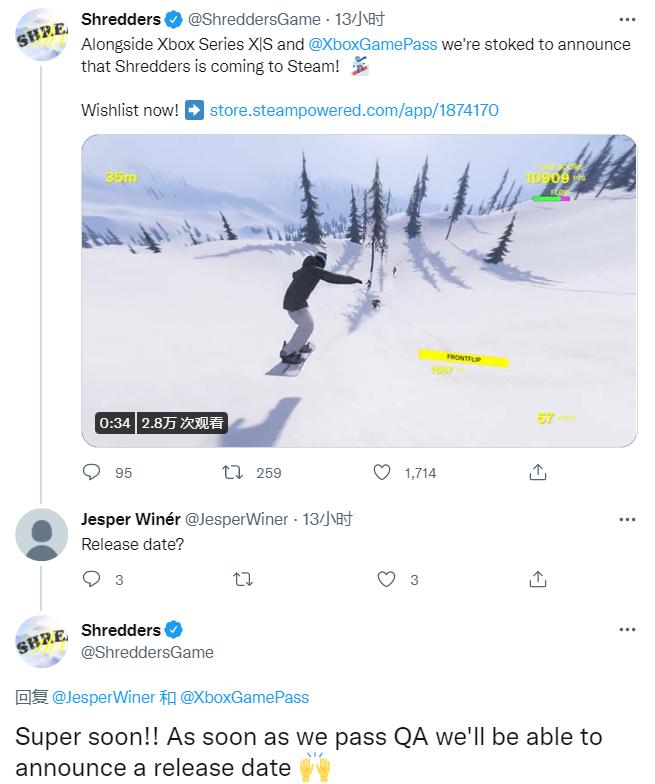655x784 pixels.
Task: Open the store.steampowered.com/app/1874170 link
Action: point(354,110)
